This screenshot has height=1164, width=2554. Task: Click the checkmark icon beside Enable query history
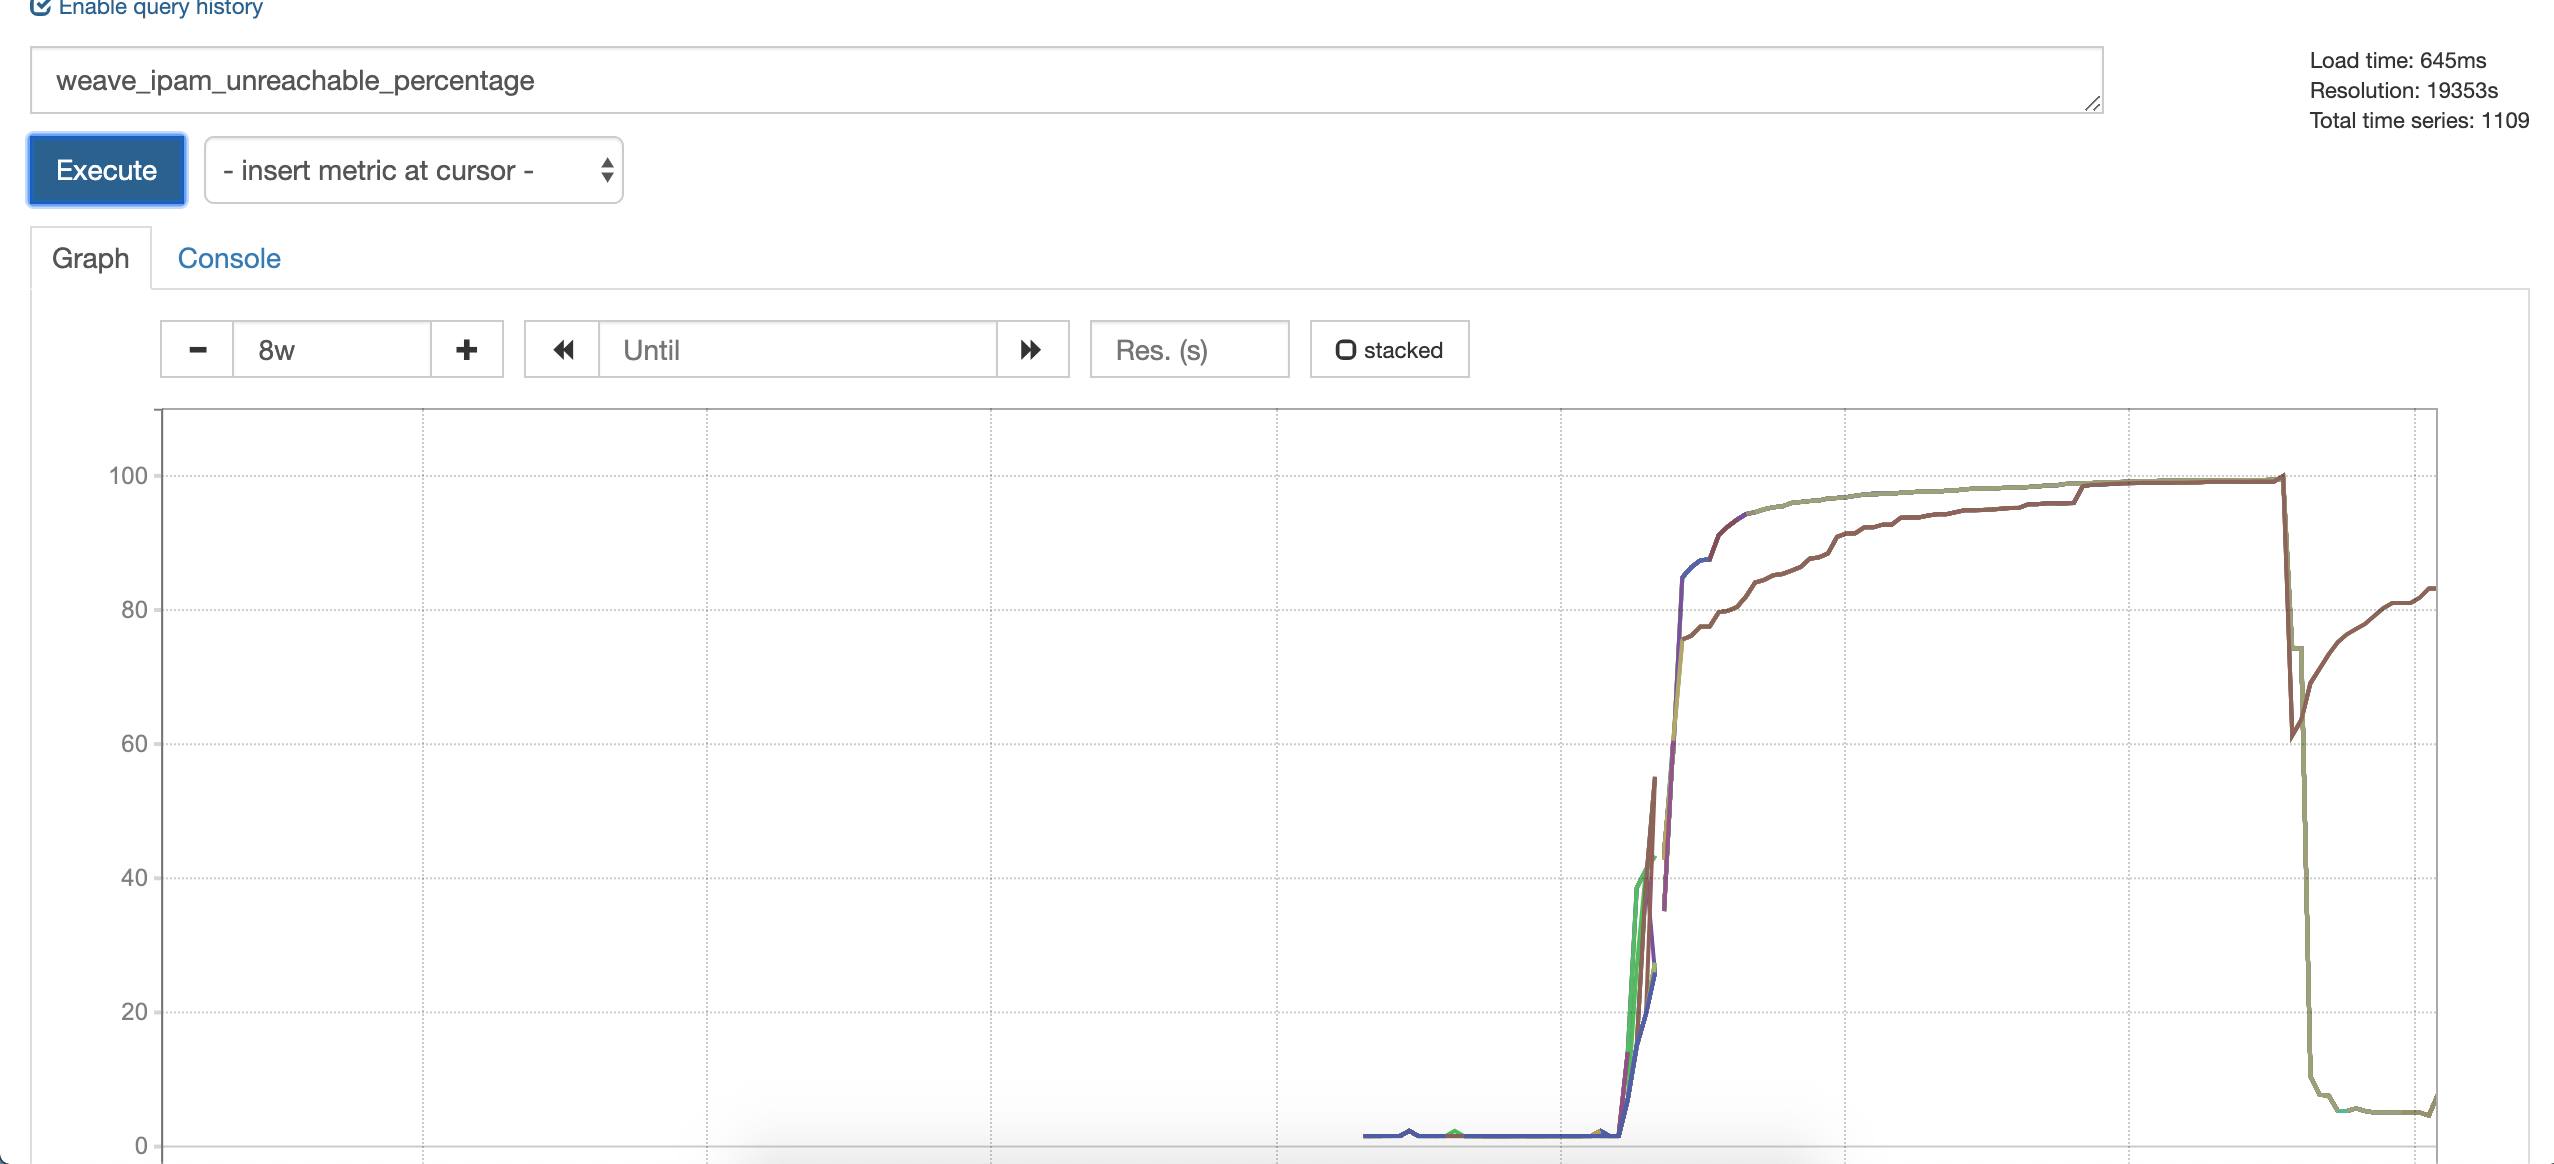pyautogui.click(x=40, y=8)
